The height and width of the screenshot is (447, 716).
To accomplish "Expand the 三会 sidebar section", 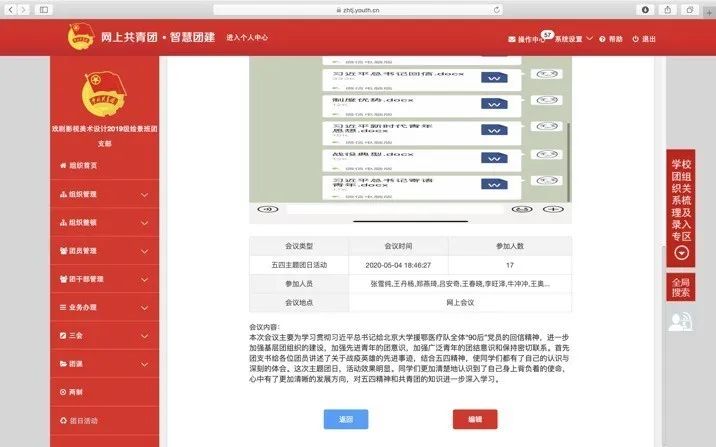I will [80, 335].
